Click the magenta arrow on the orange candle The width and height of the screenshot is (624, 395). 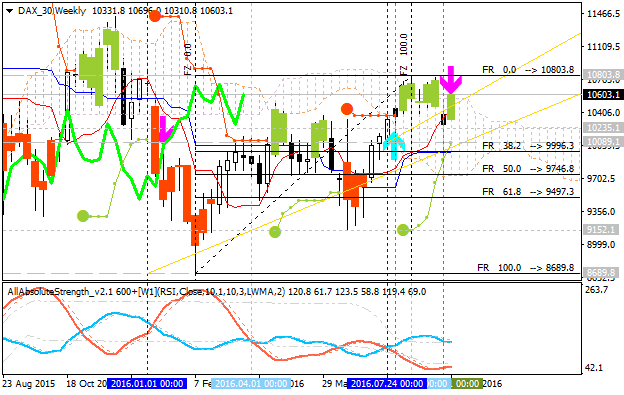(164, 129)
